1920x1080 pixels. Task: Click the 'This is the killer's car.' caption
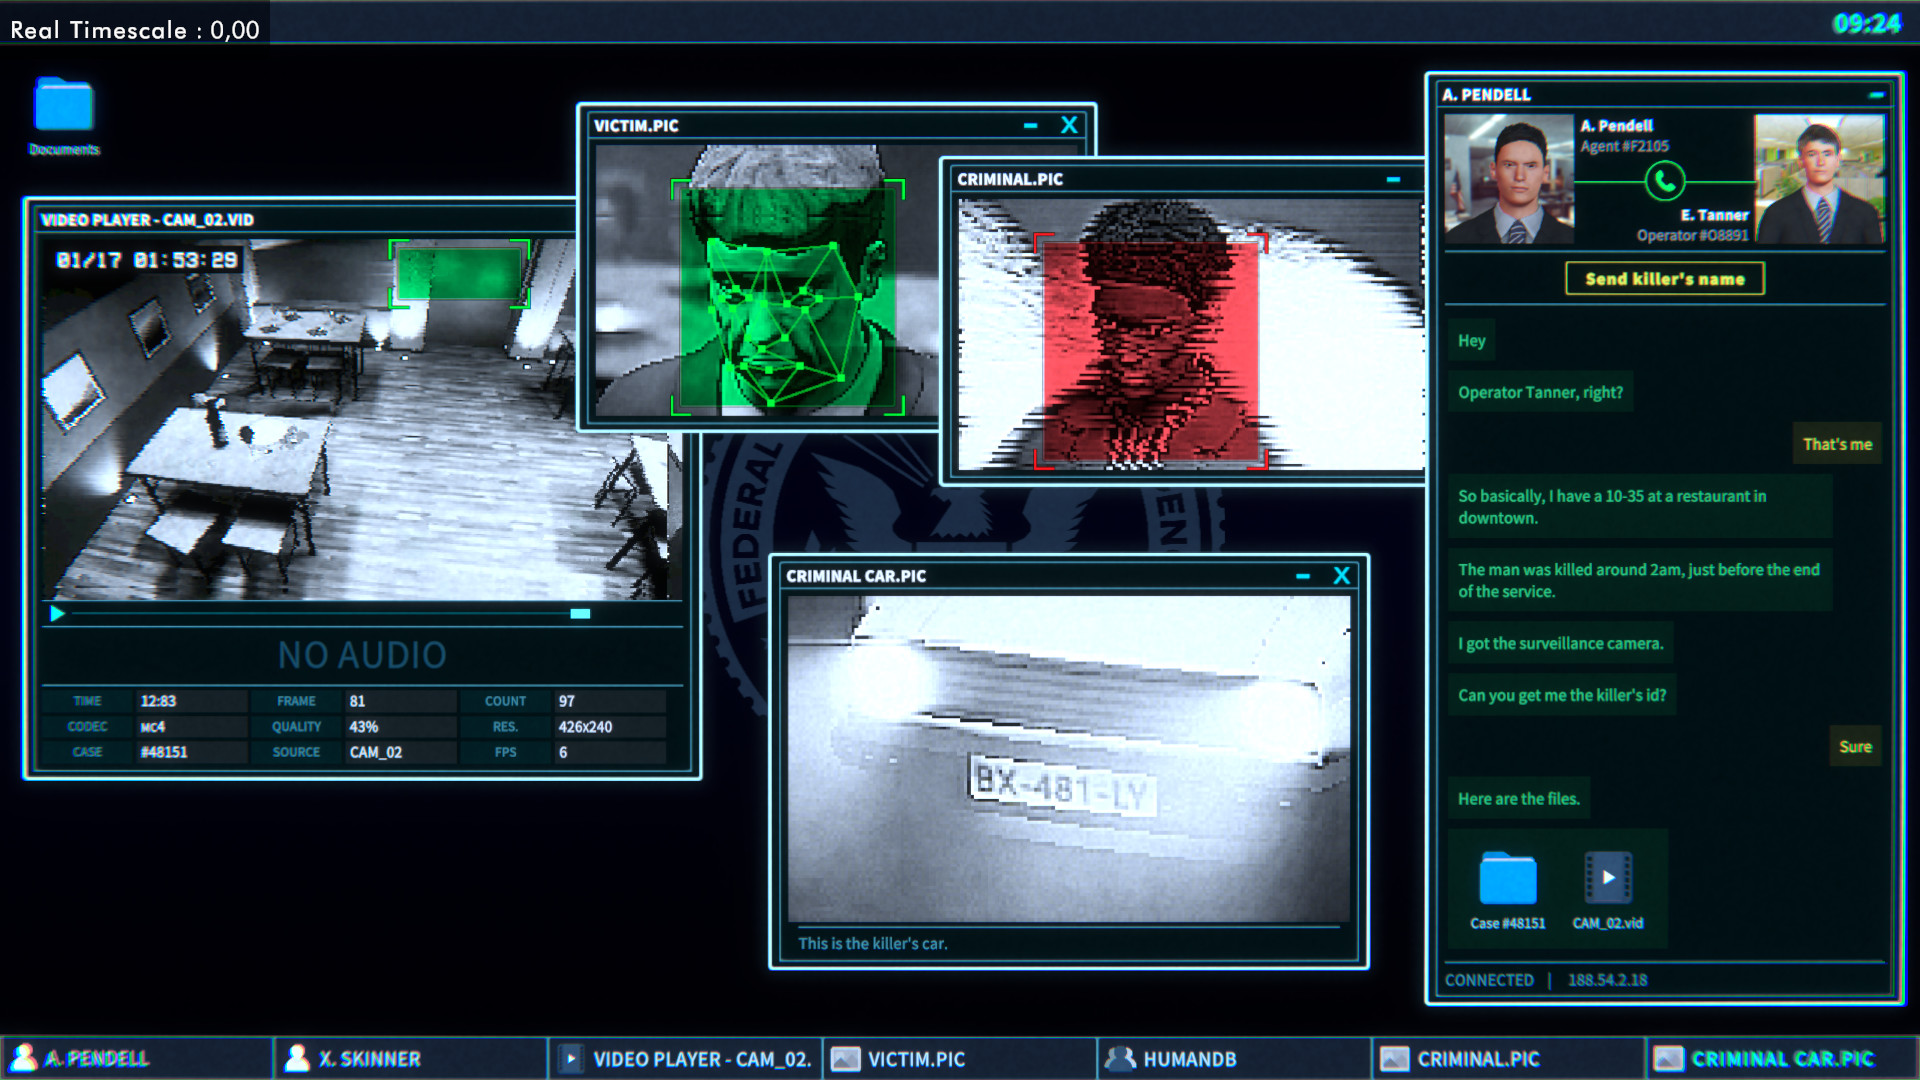(872, 943)
